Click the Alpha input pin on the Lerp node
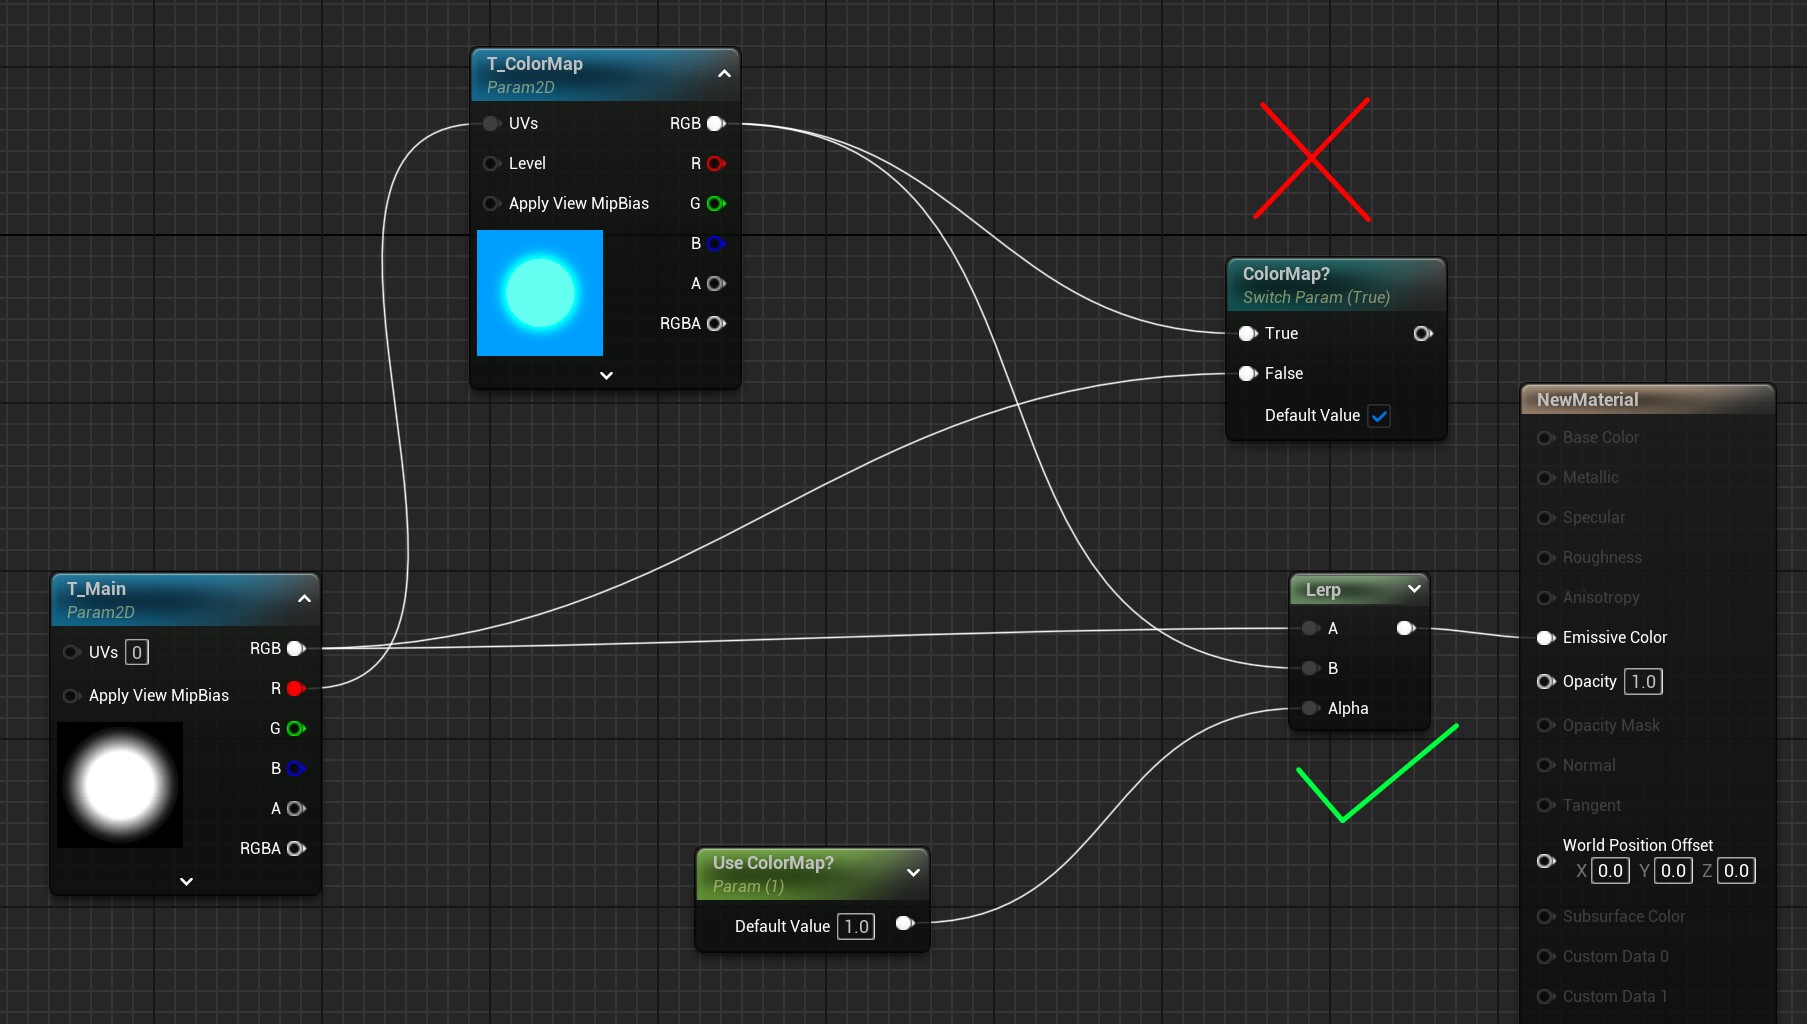The image size is (1807, 1024). tap(1311, 708)
